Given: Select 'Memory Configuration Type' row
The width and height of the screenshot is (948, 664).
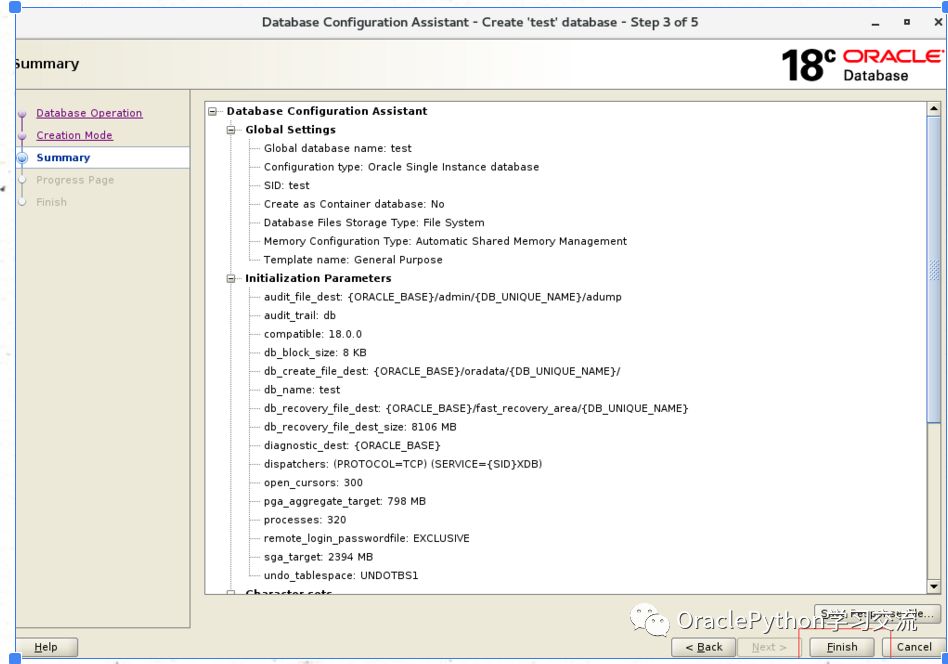Looking at the screenshot, I should [445, 242].
